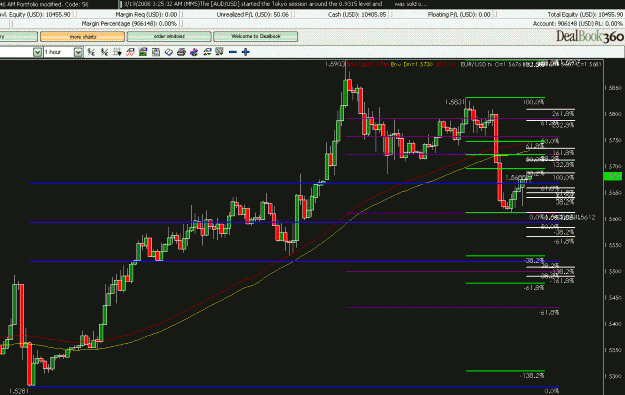
Task: Open the symbol selector dropdown arrow
Action: [37, 52]
